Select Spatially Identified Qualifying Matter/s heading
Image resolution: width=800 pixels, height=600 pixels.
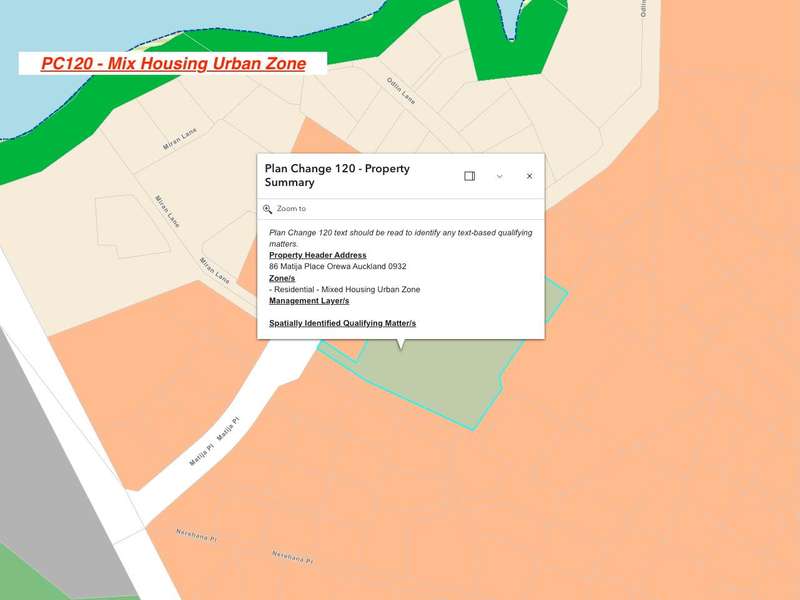point(342,323)
